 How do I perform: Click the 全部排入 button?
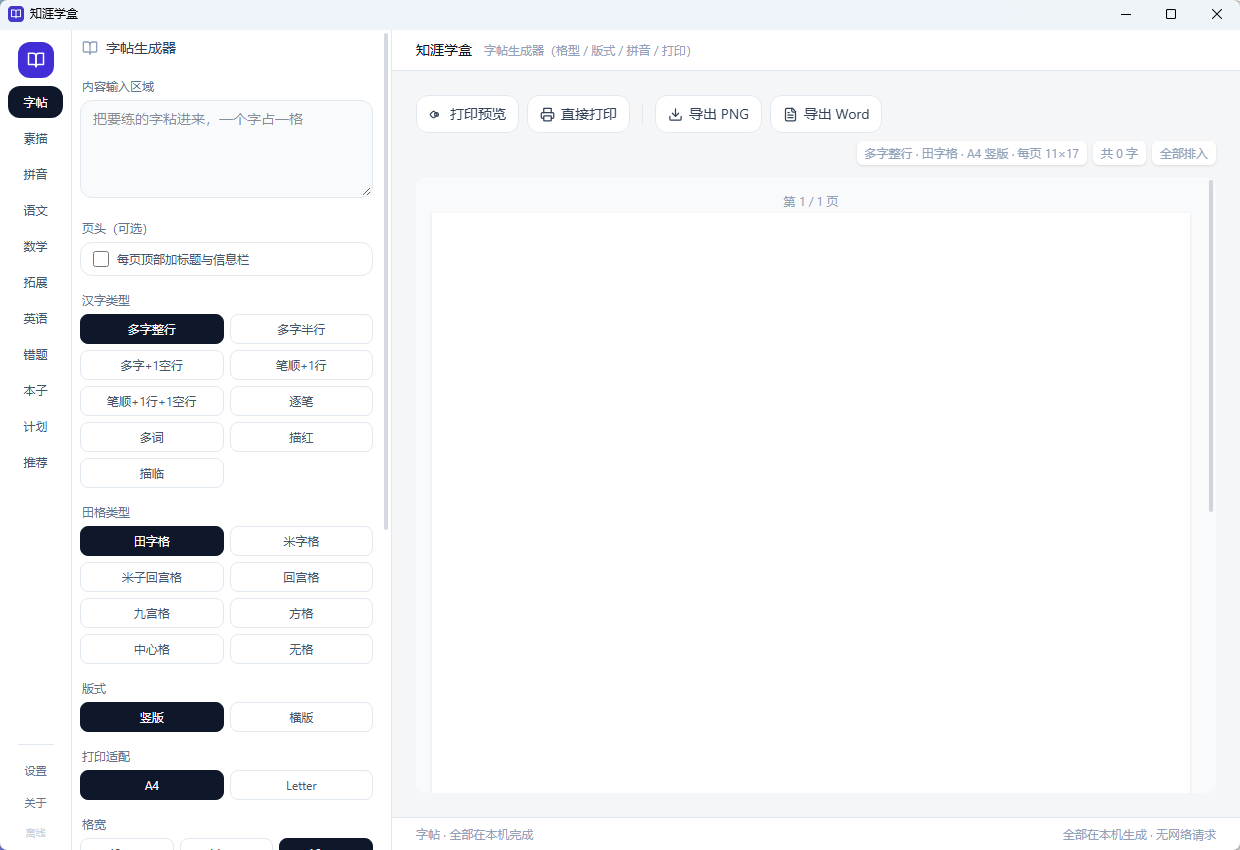tap(1184, 153)
